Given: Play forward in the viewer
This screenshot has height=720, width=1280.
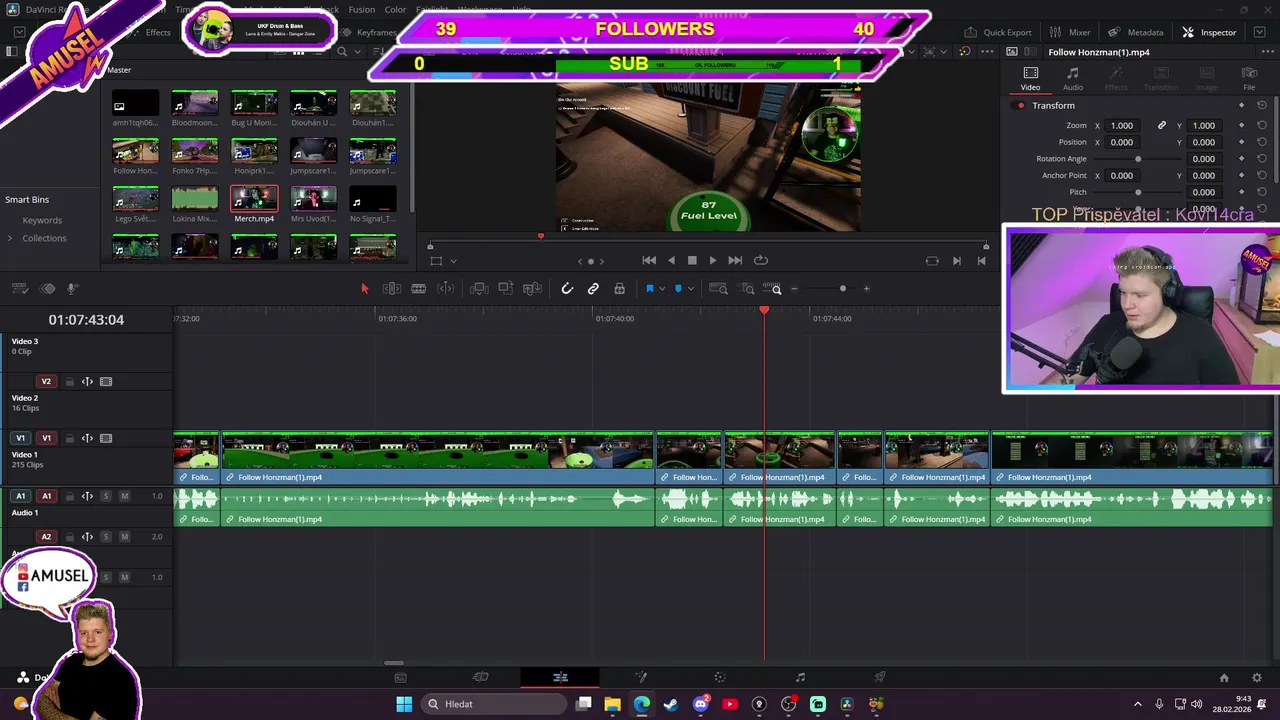Looking at the screenshot, I should point(712,260).
